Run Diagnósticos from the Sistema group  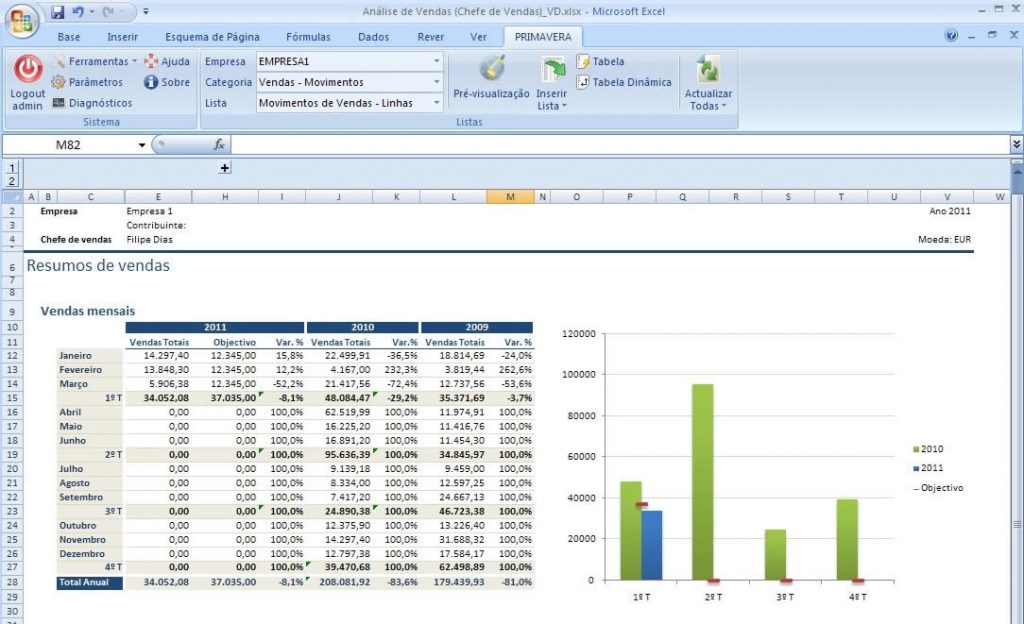95,102
